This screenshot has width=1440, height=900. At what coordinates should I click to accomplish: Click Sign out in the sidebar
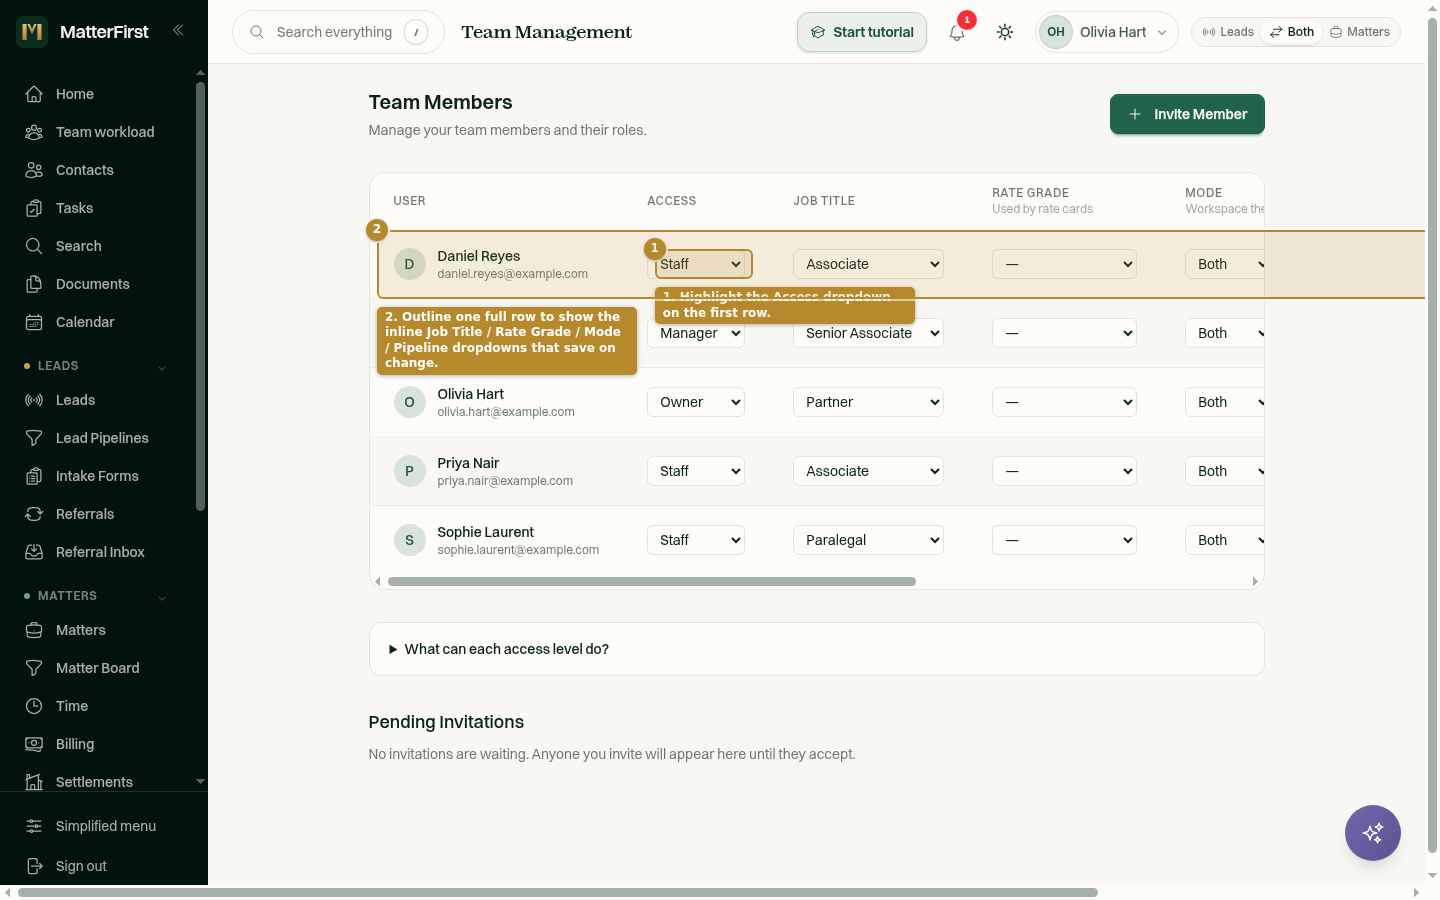pos(81,866)
